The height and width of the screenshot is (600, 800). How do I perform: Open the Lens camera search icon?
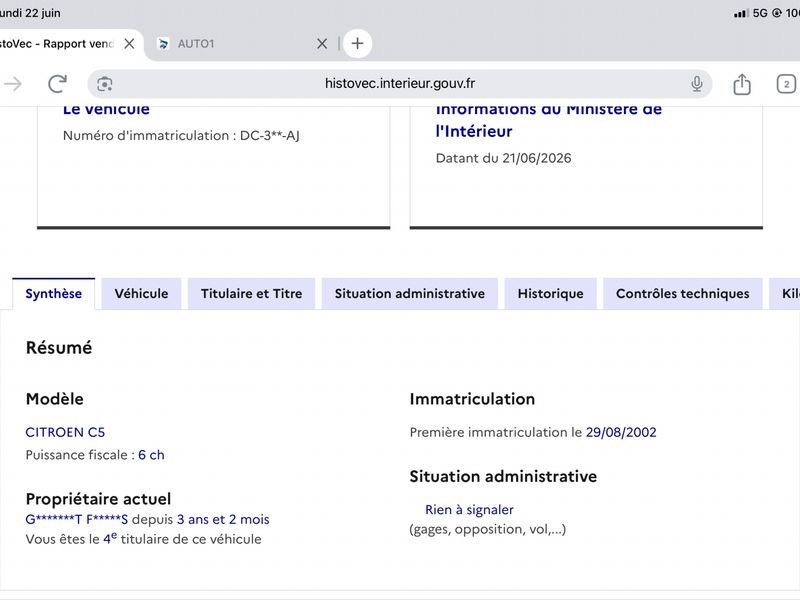tap(105, 84)
